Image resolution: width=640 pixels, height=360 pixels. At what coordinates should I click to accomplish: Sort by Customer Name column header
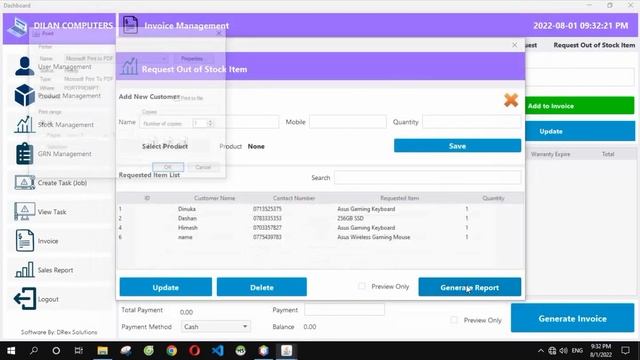pyautogui.click(x=214, y=198)
